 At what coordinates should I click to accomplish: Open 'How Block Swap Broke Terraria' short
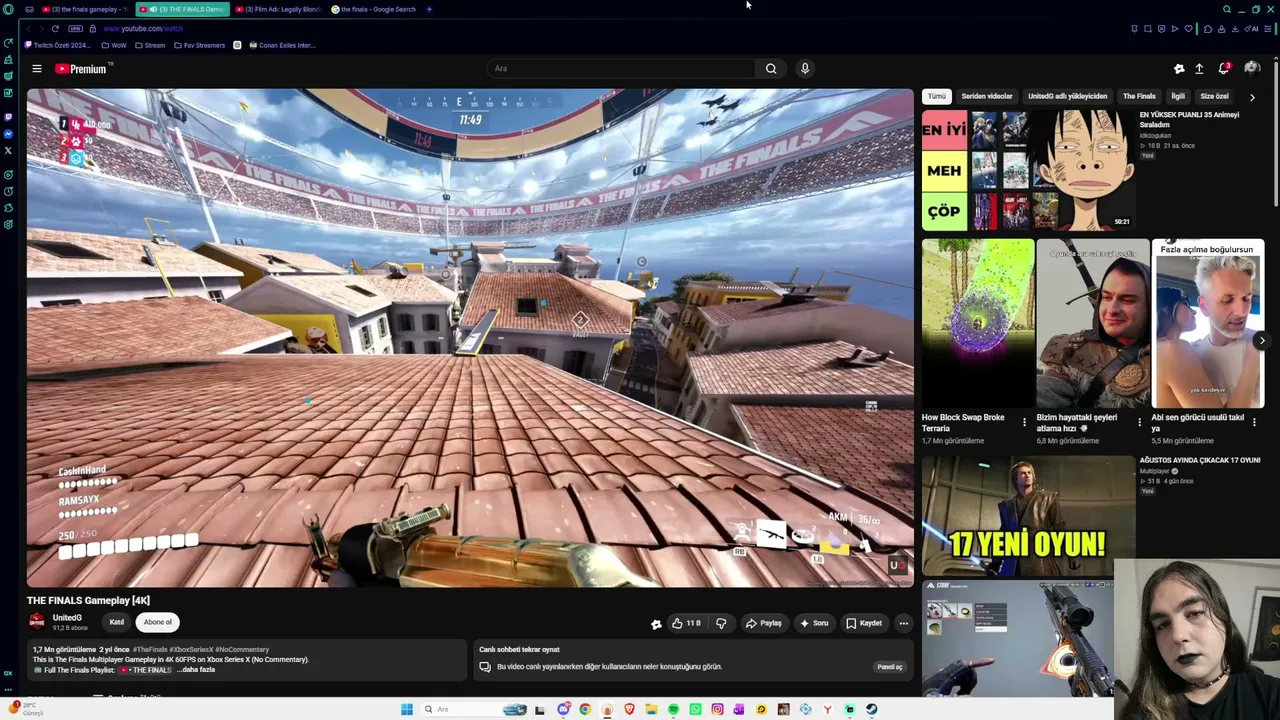coord(978,323)
